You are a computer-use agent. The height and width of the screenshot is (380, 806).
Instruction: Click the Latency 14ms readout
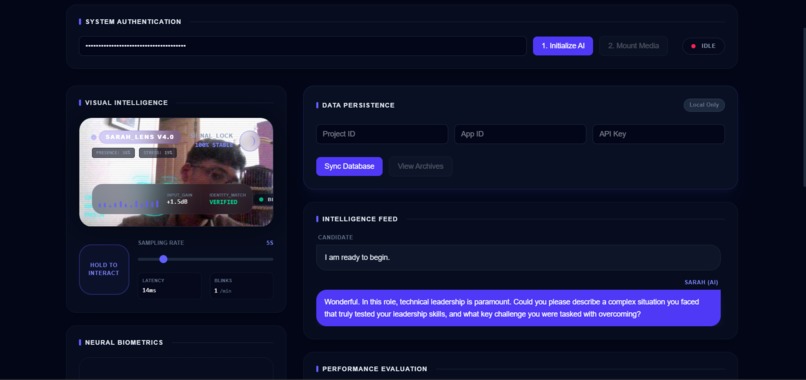click(170, 285)
